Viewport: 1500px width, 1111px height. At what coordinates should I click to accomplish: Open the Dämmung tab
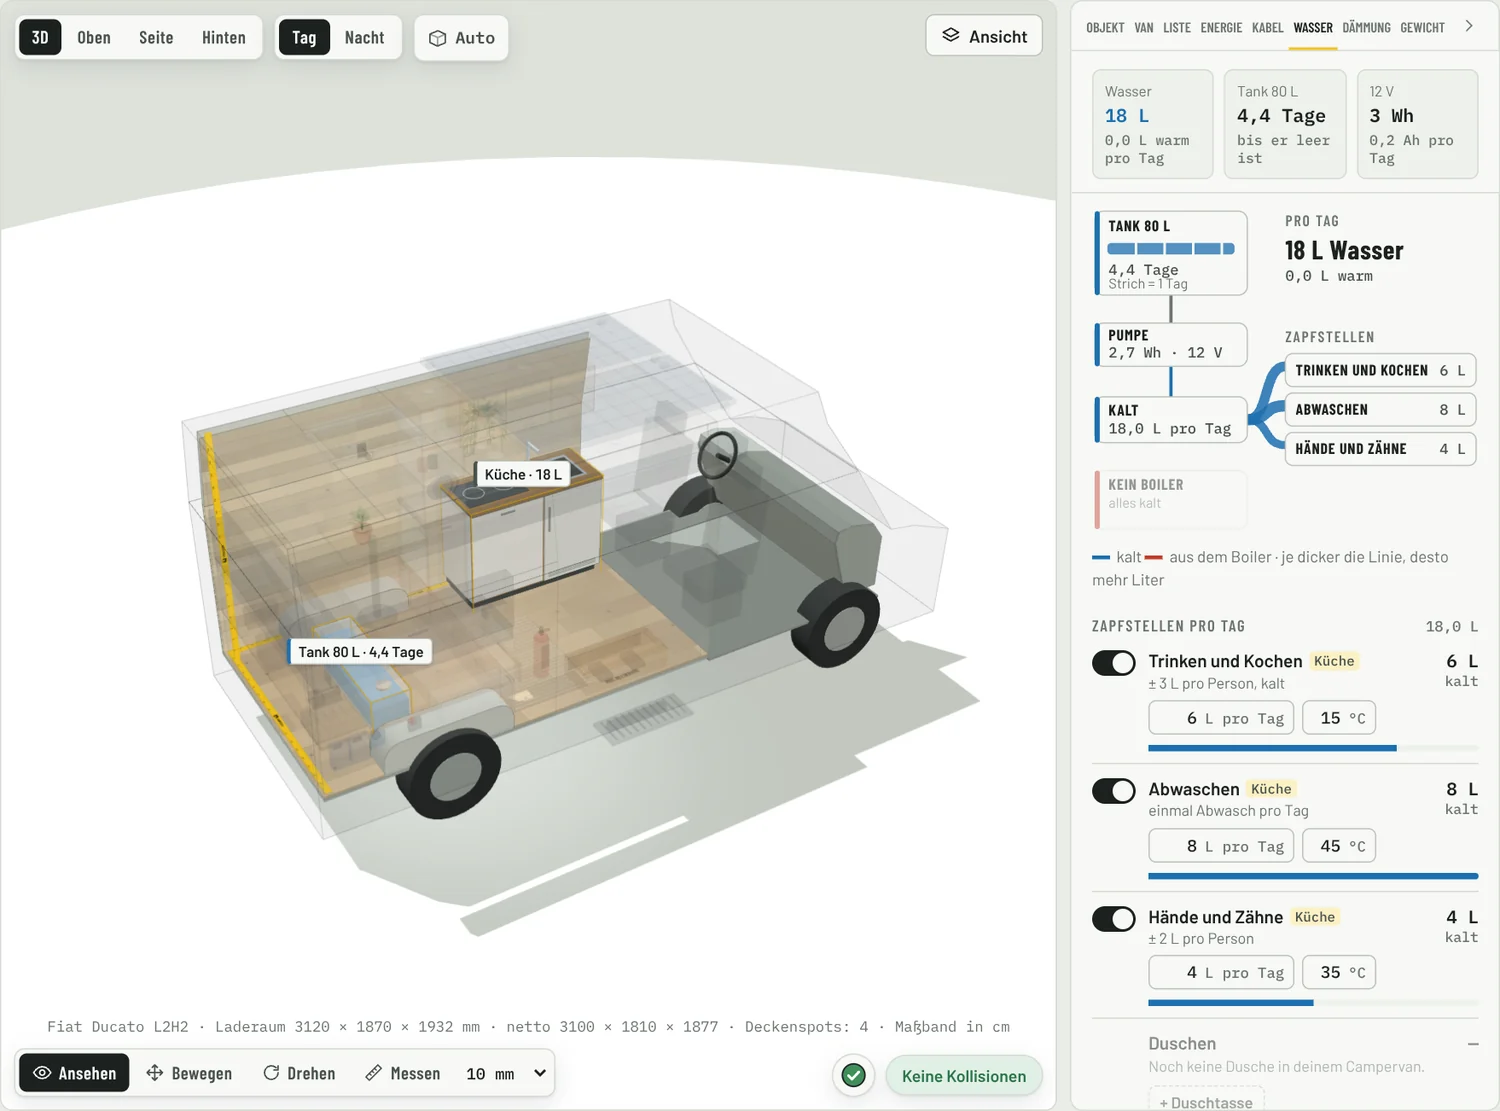point(1366,28)
